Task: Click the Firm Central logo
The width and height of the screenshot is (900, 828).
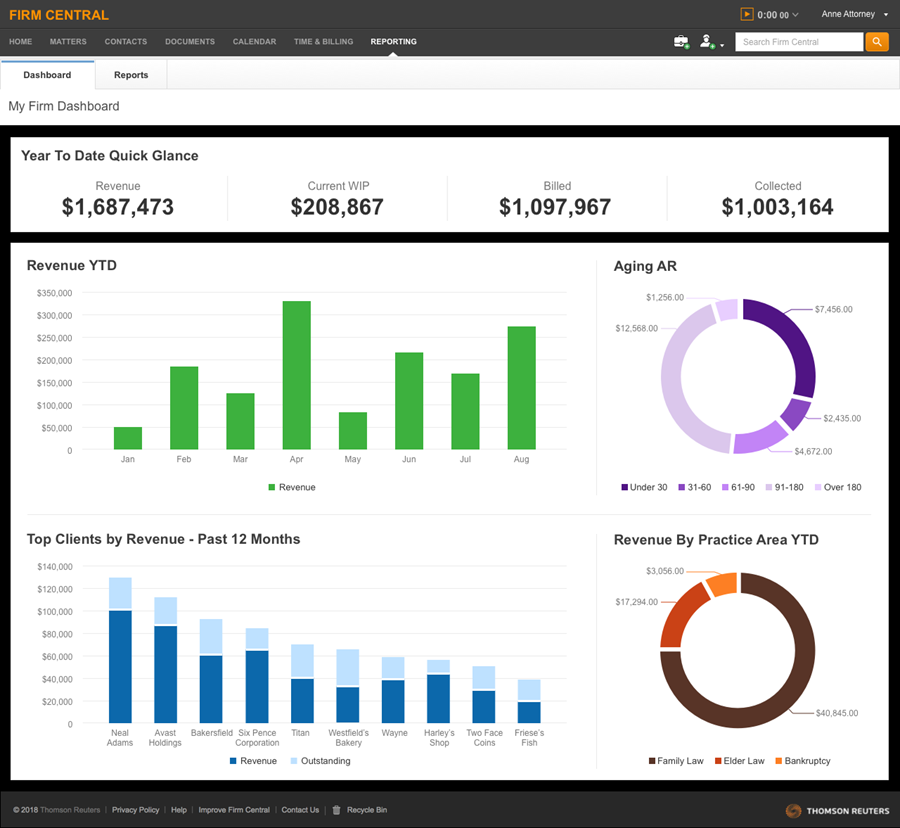Action: 59,15
